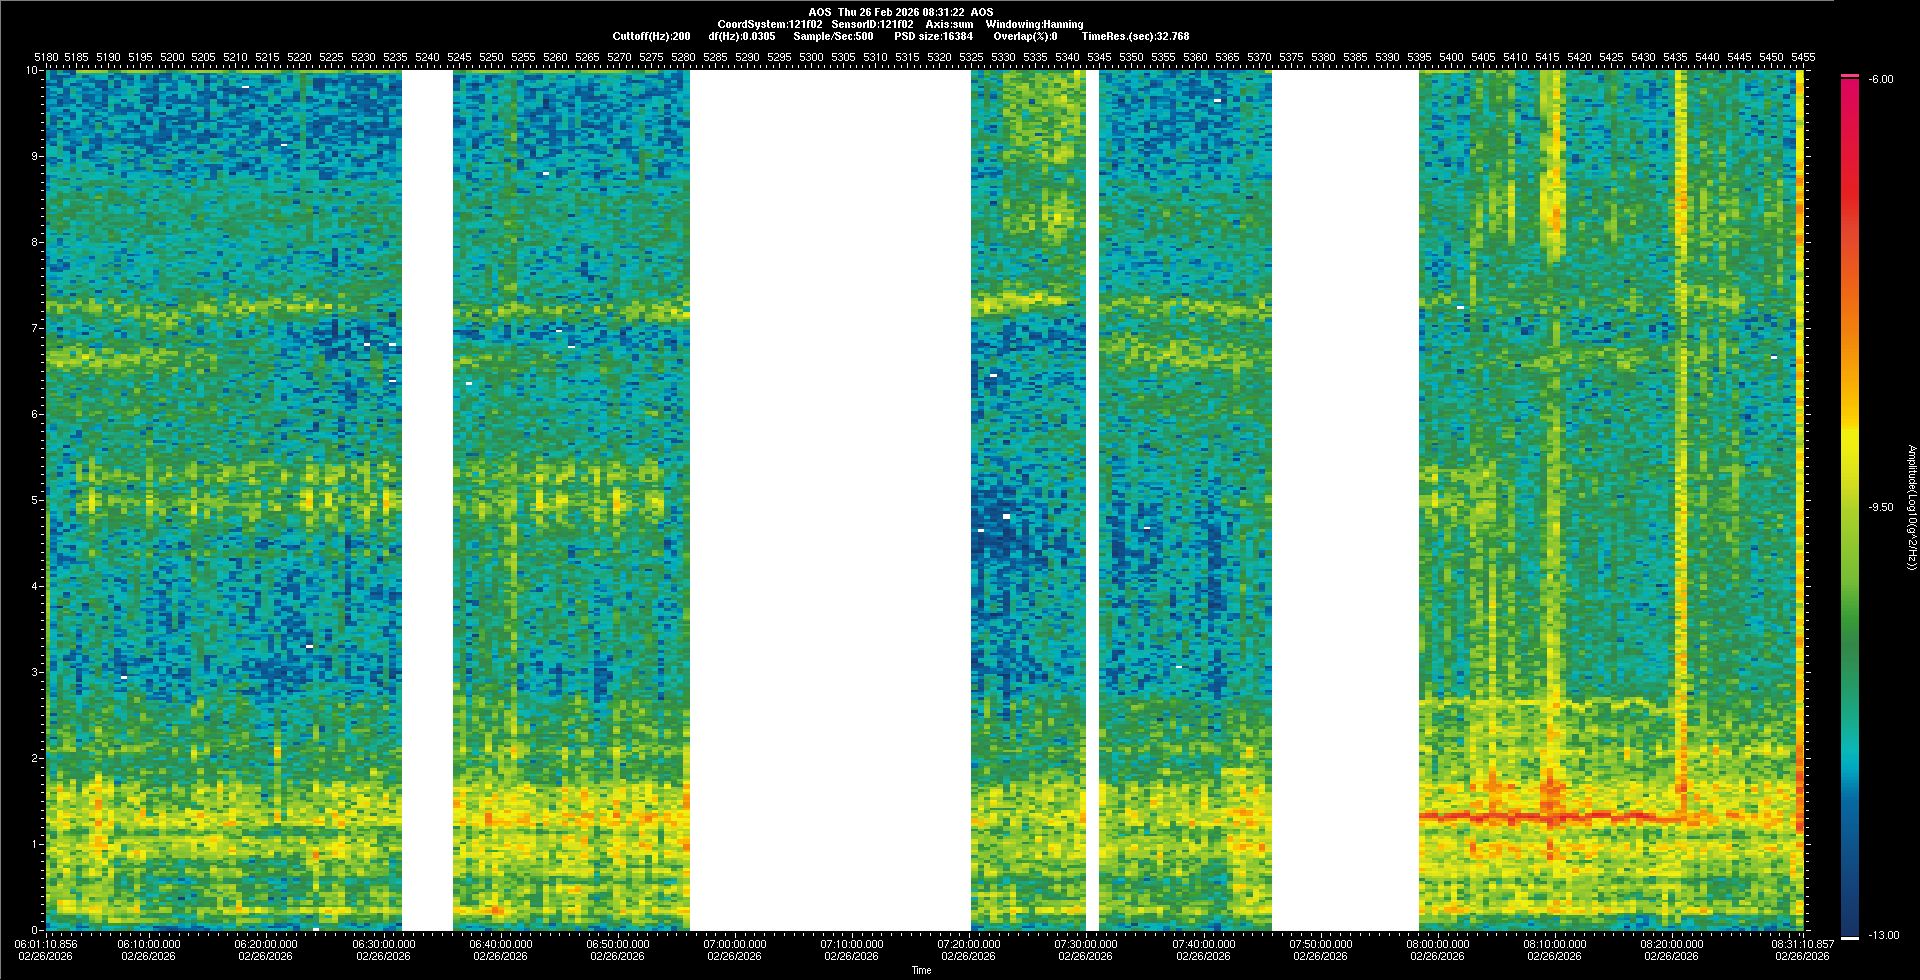1920x980 pixels.
Task: Click the 10 frequency tick on the y-axis
Action: point(33,70)
